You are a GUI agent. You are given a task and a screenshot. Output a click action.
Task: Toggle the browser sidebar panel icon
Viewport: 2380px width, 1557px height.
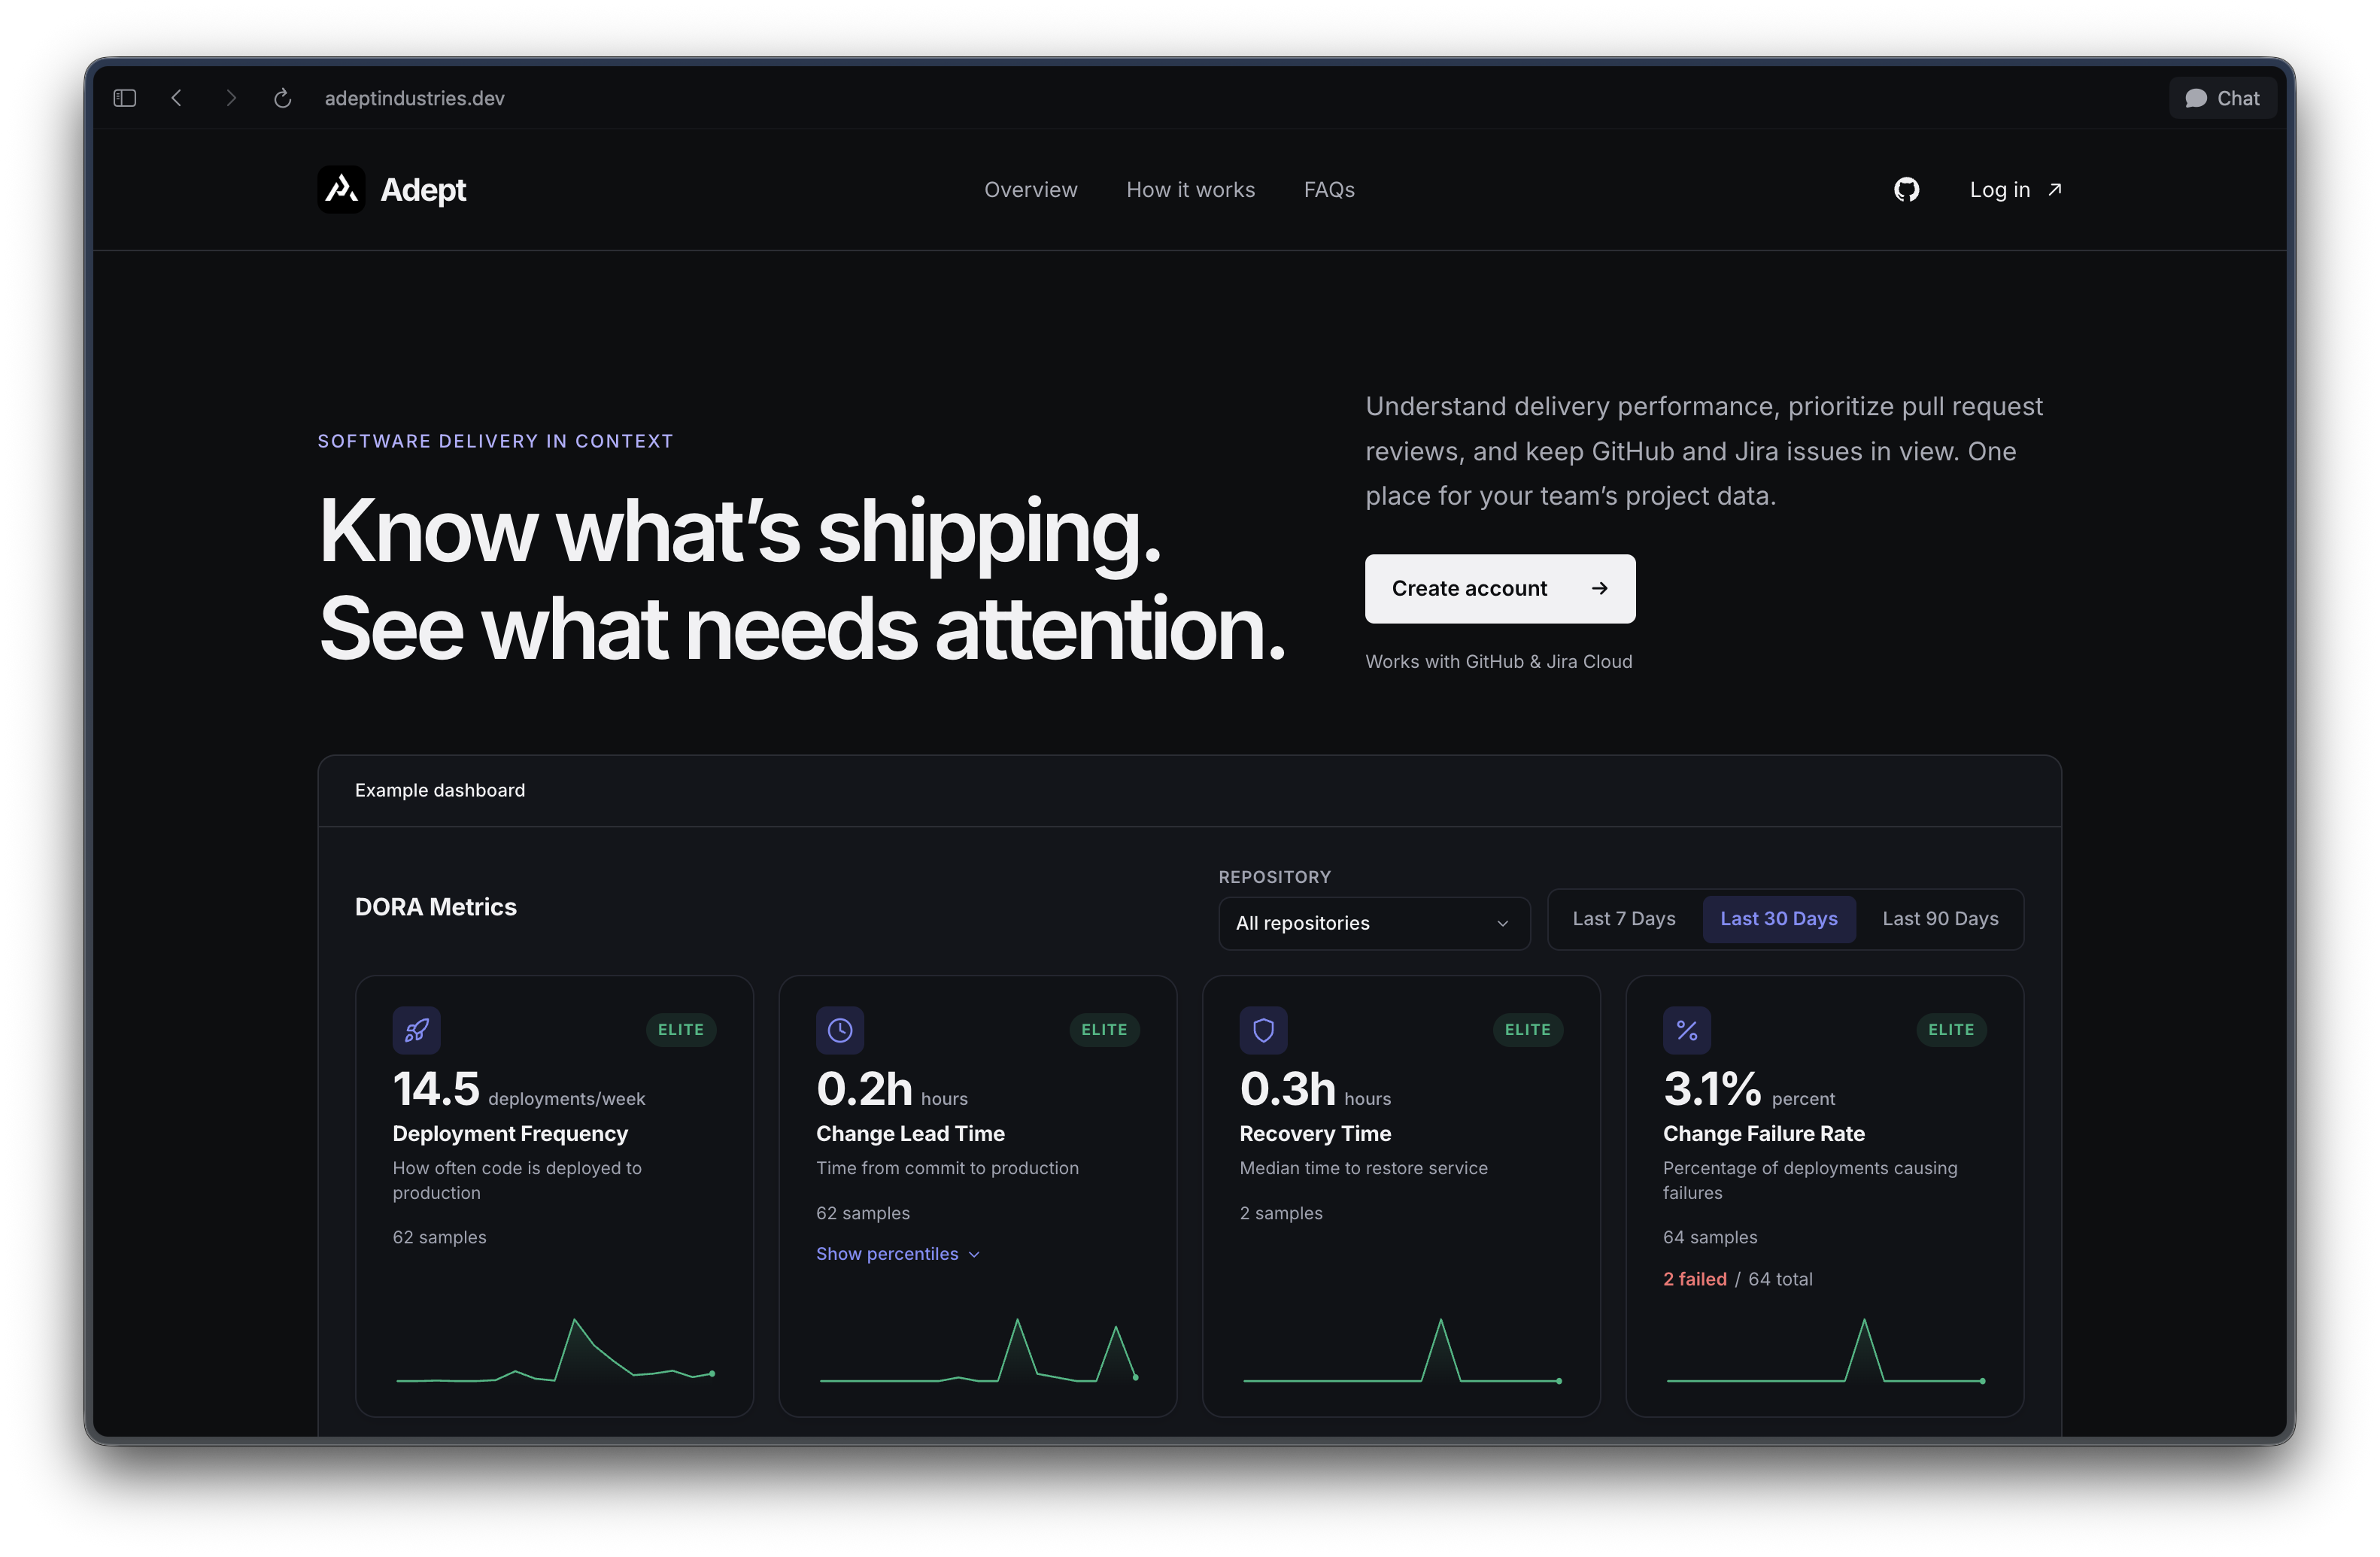(x=125, y=98)
